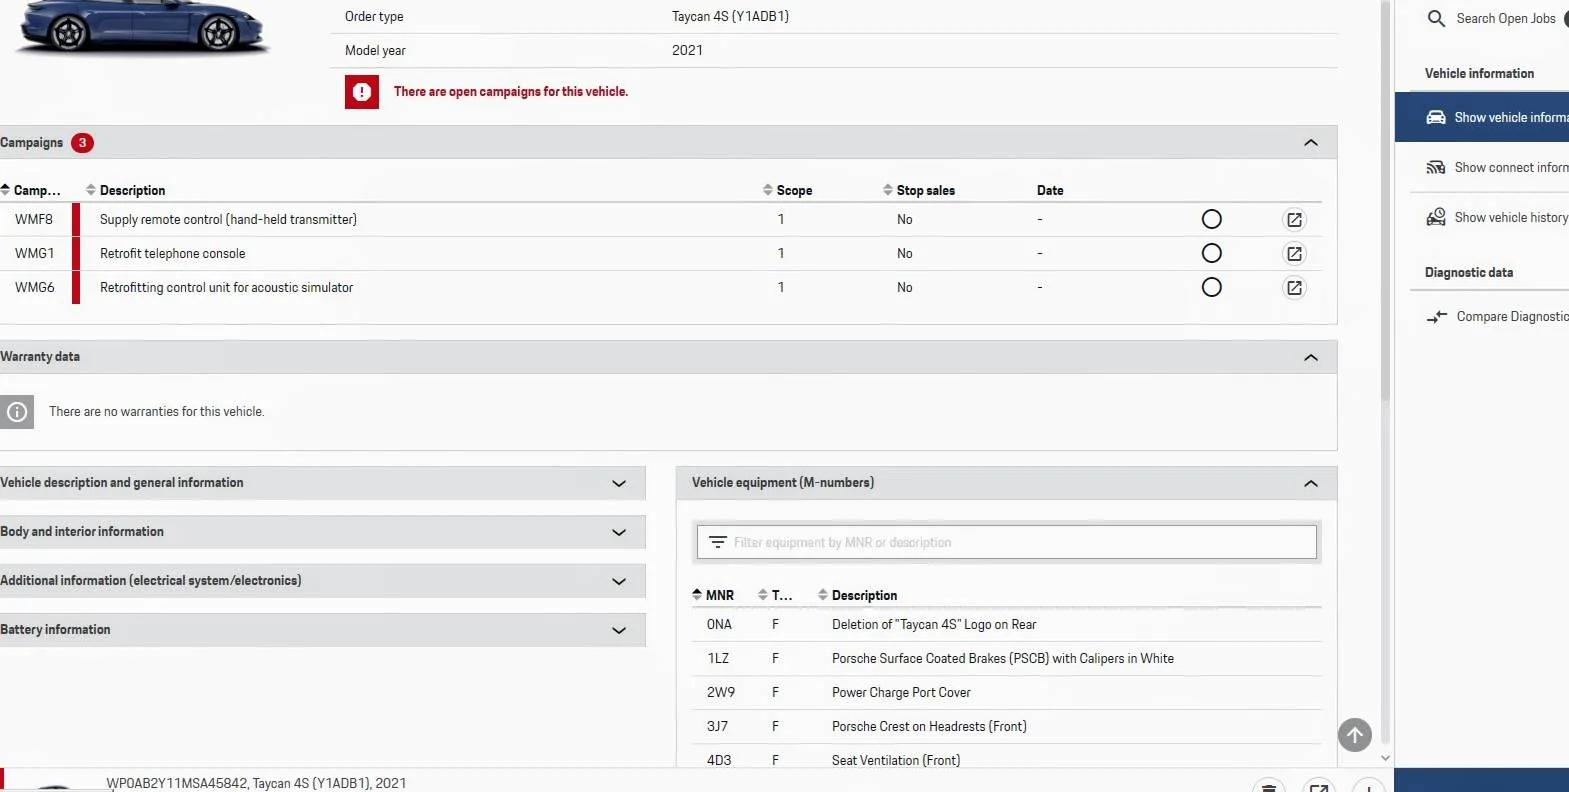Click the 1LZ equipment row code
This screenshot has width=1569, height=792.
coord(718,658)
